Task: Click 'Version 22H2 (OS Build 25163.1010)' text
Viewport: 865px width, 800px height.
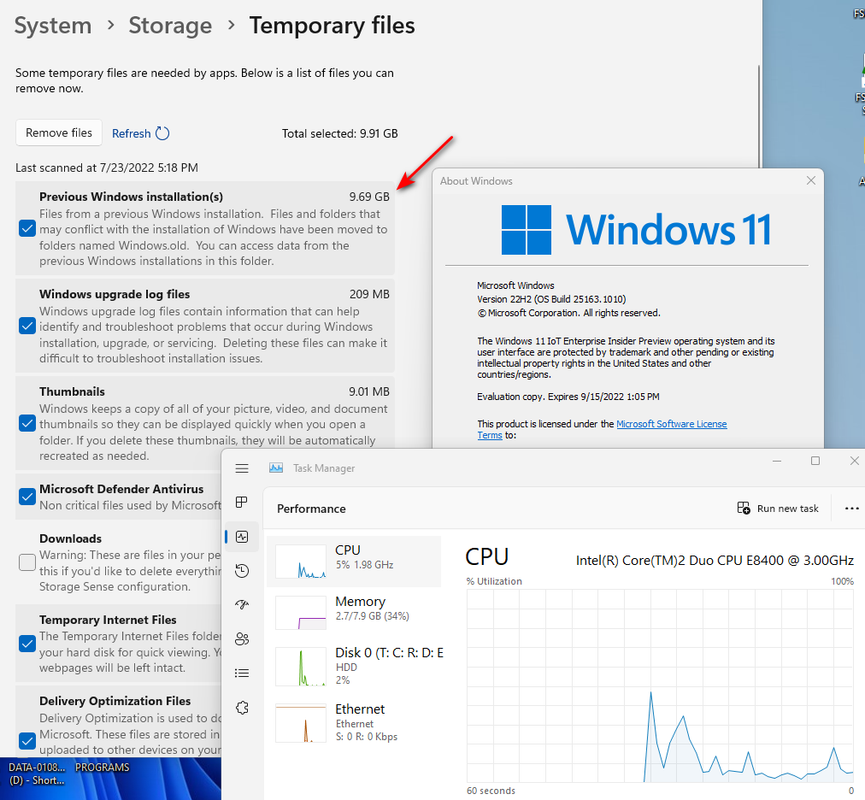Action: point(551,299)
